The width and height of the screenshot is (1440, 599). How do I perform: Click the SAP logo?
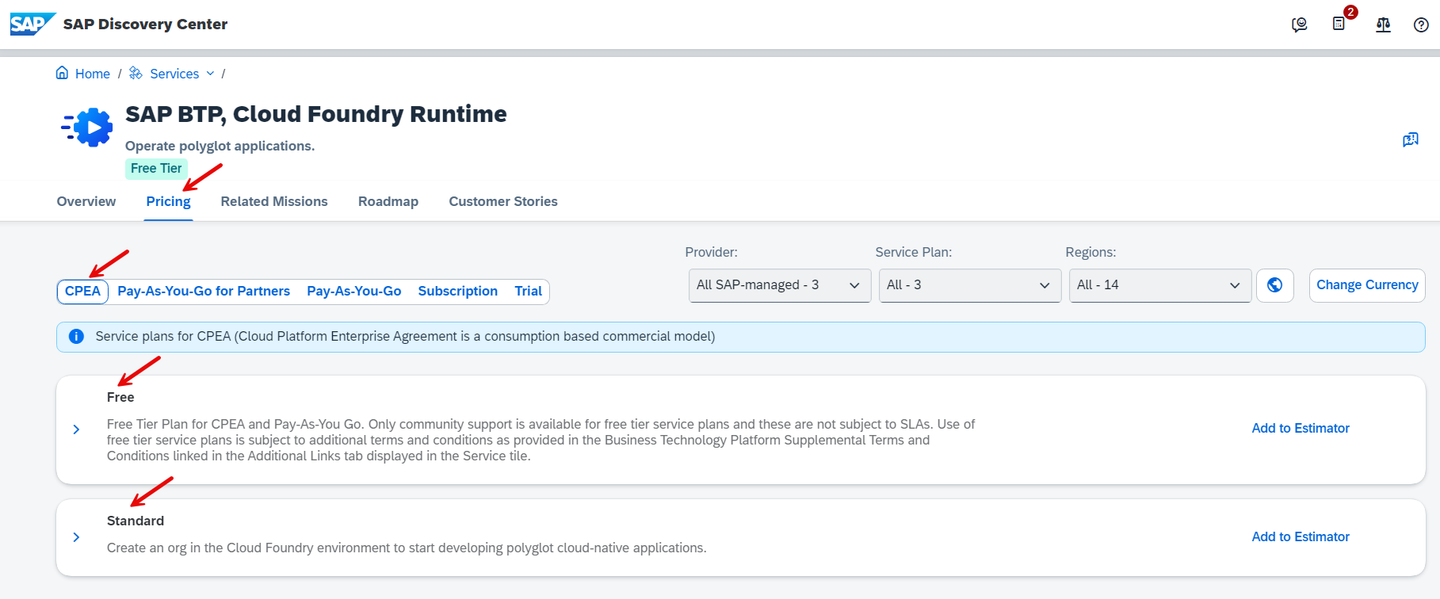pos(33,24)
